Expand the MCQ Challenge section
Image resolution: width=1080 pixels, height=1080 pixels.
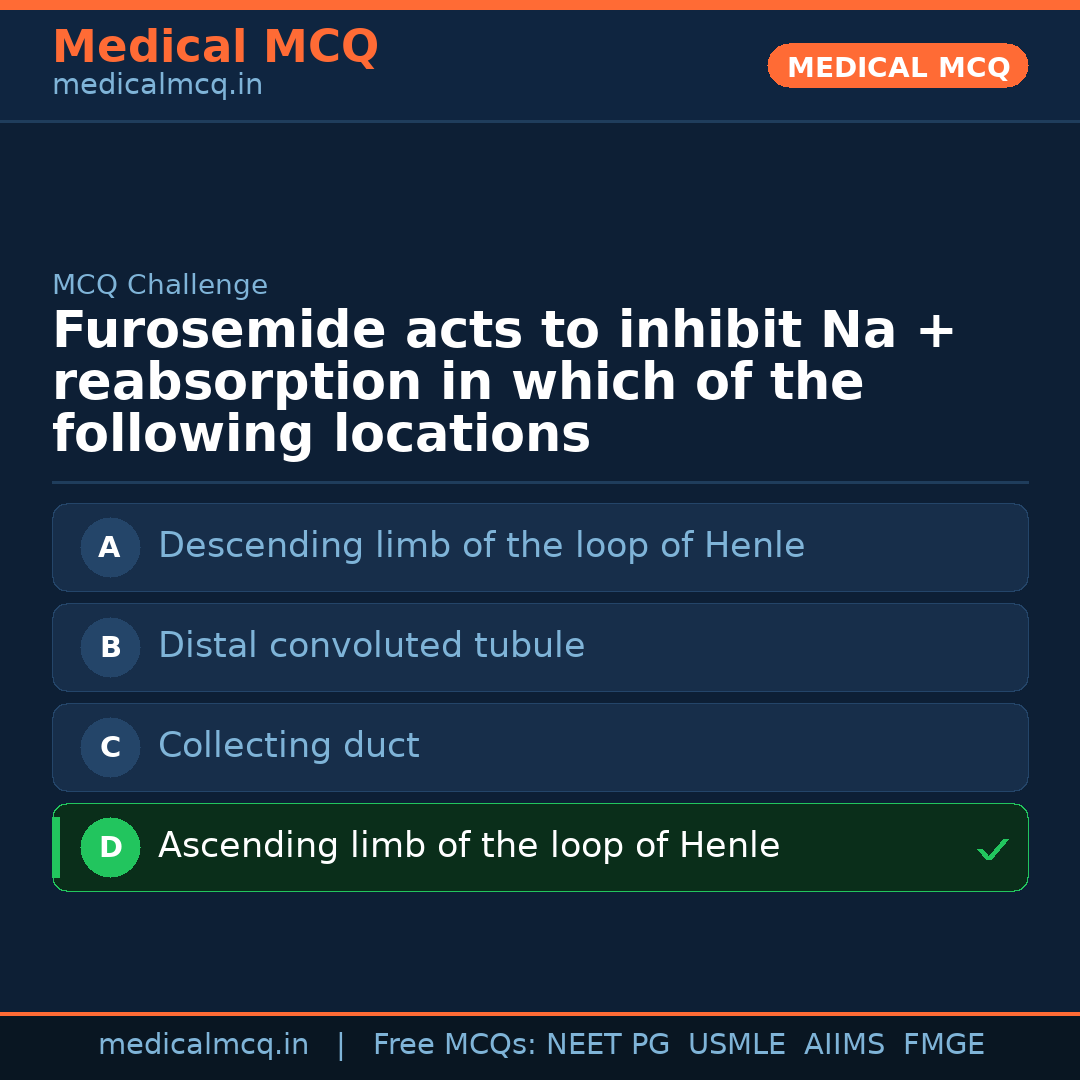[159, 284]
